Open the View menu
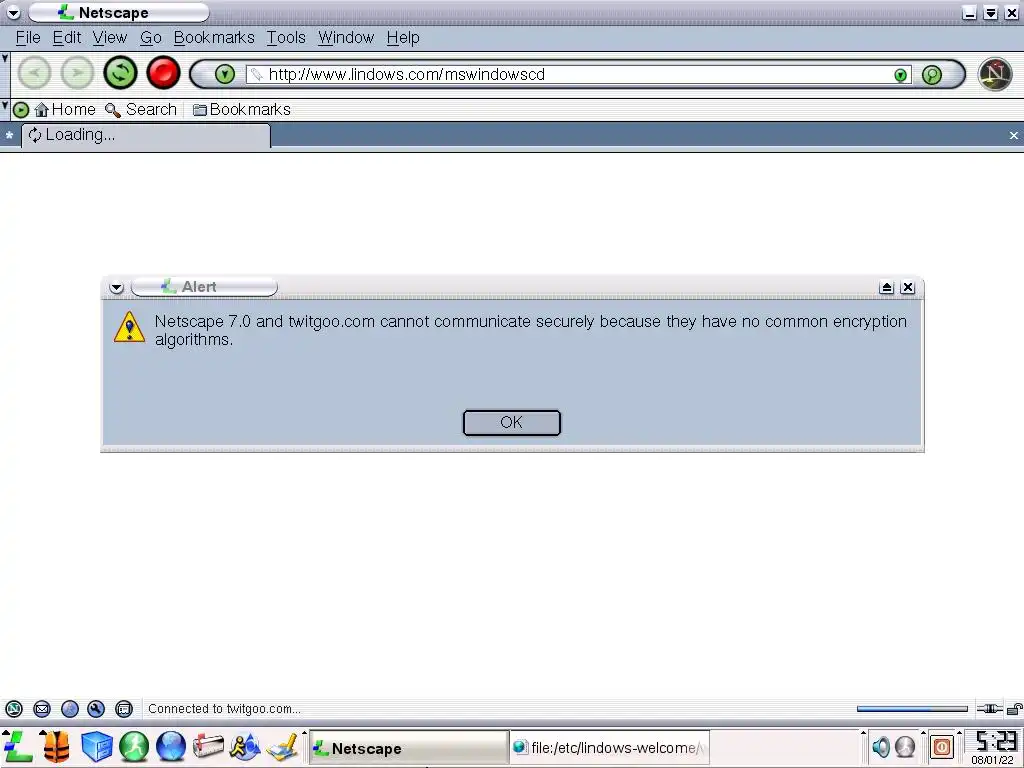The width and height of the screenshot is (1024, 768). [x=110, y=38]
